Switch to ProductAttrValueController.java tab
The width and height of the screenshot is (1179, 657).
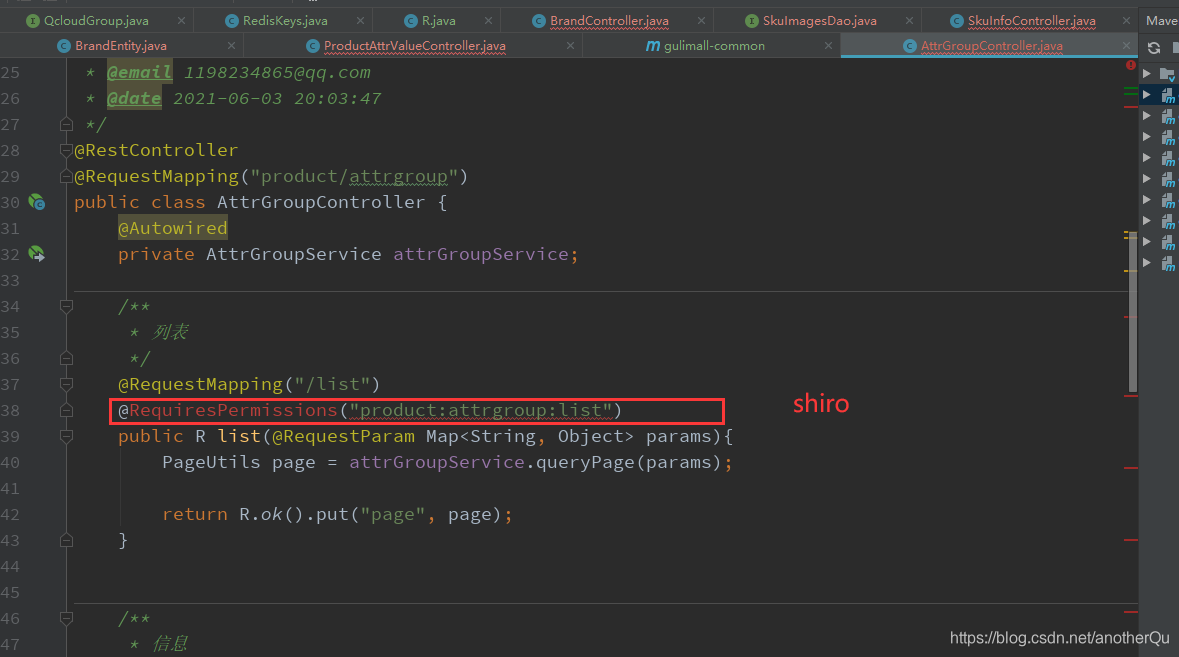coord(414,46)
